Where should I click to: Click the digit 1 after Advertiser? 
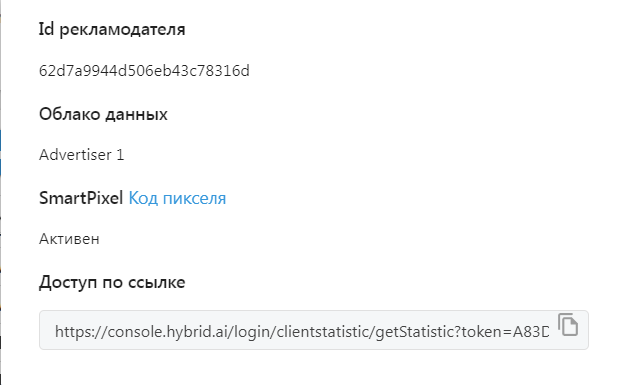point(120,154)
